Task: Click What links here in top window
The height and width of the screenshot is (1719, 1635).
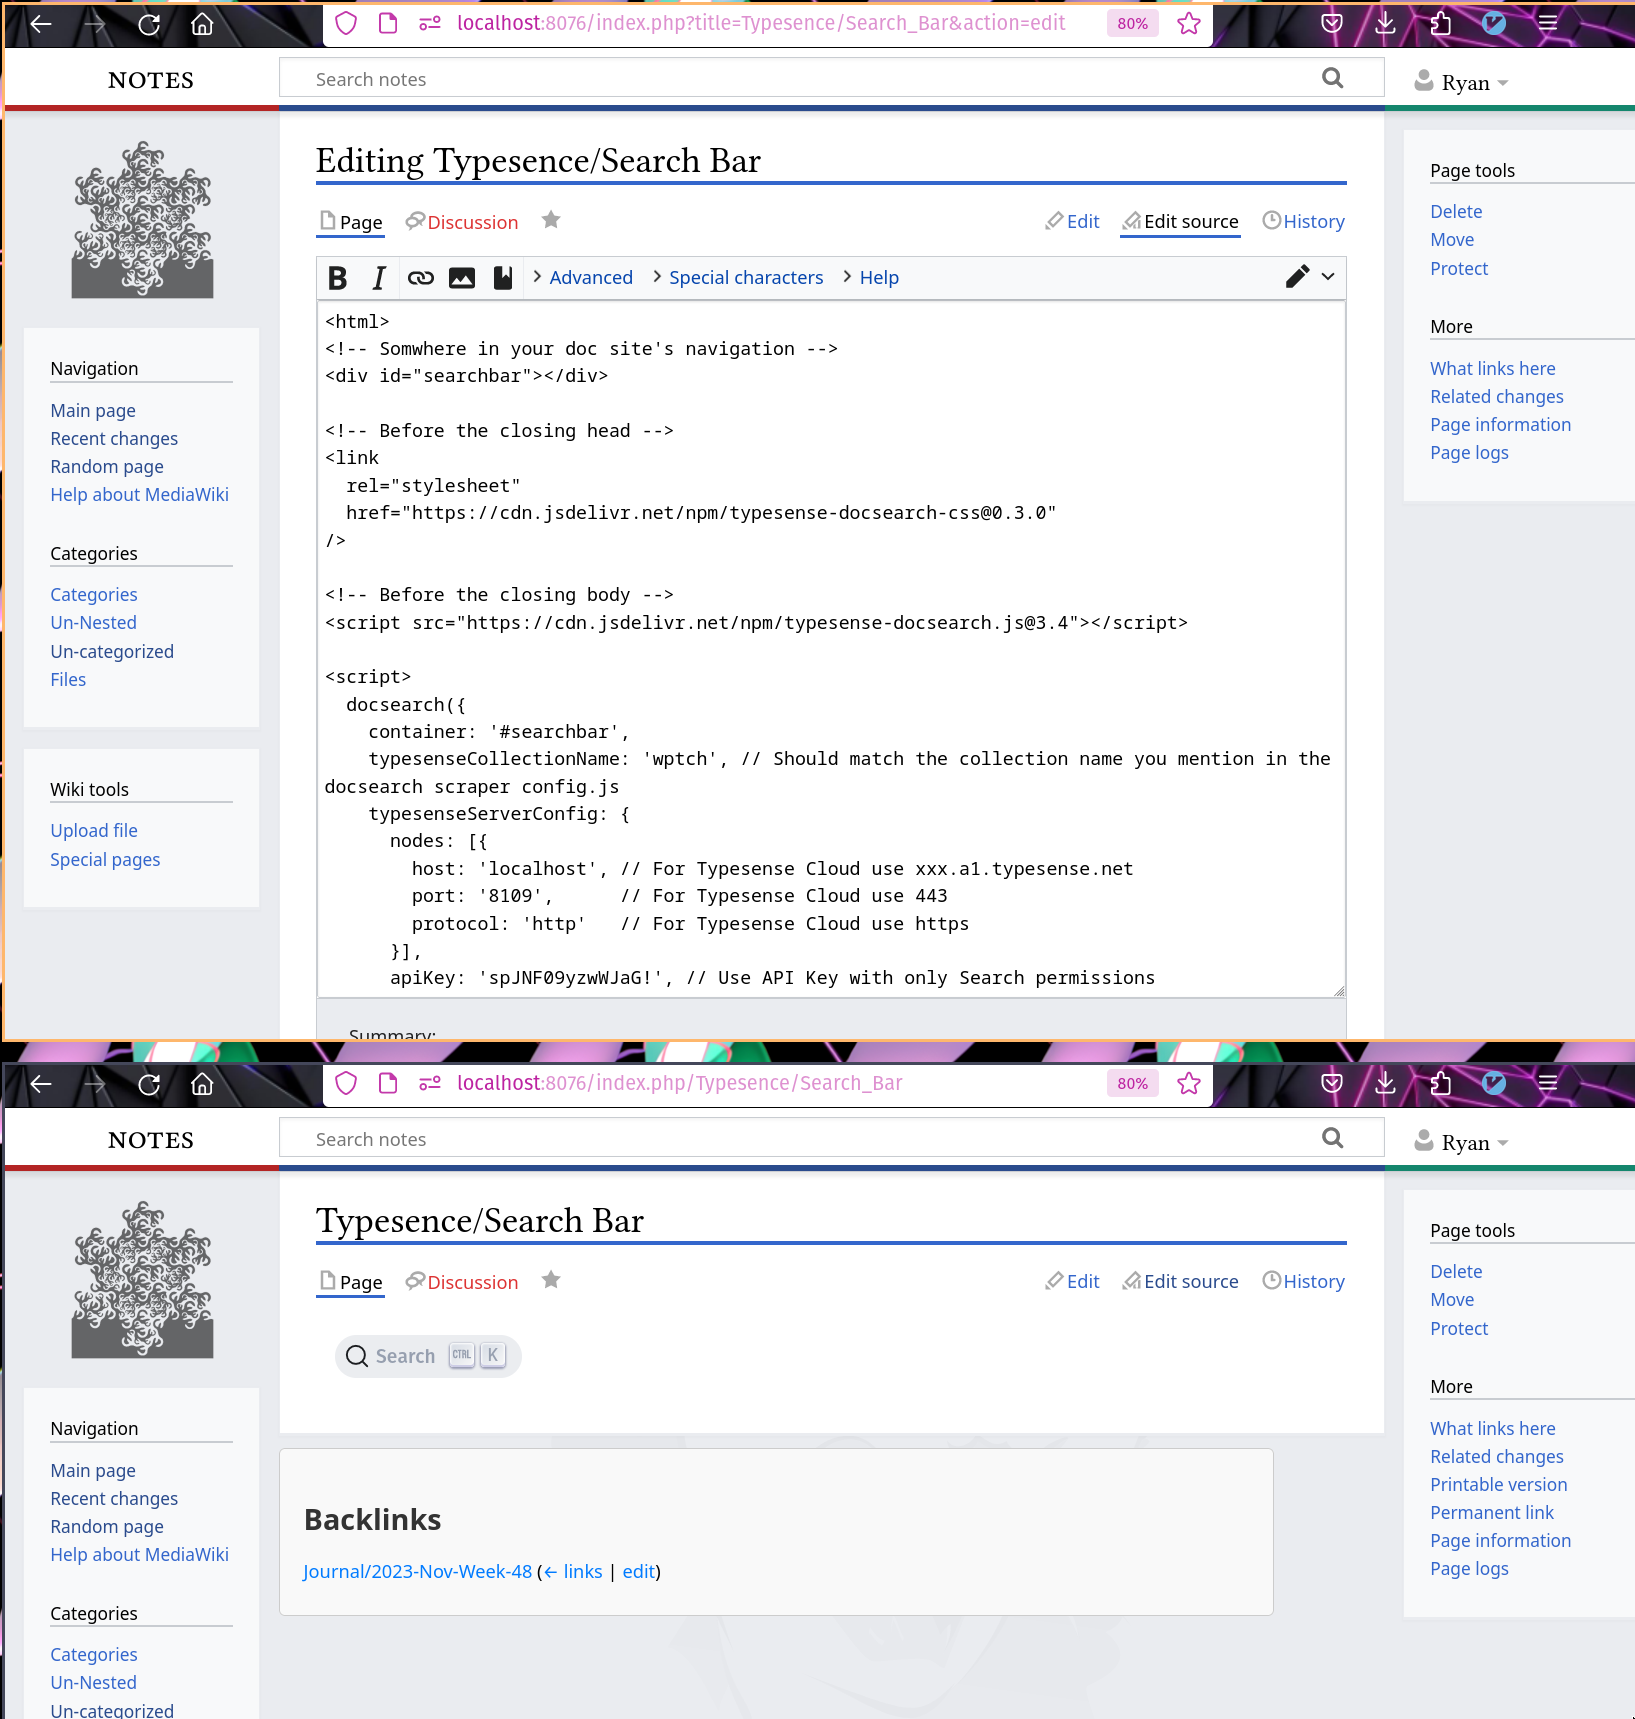Action: tap(1492, 368)
